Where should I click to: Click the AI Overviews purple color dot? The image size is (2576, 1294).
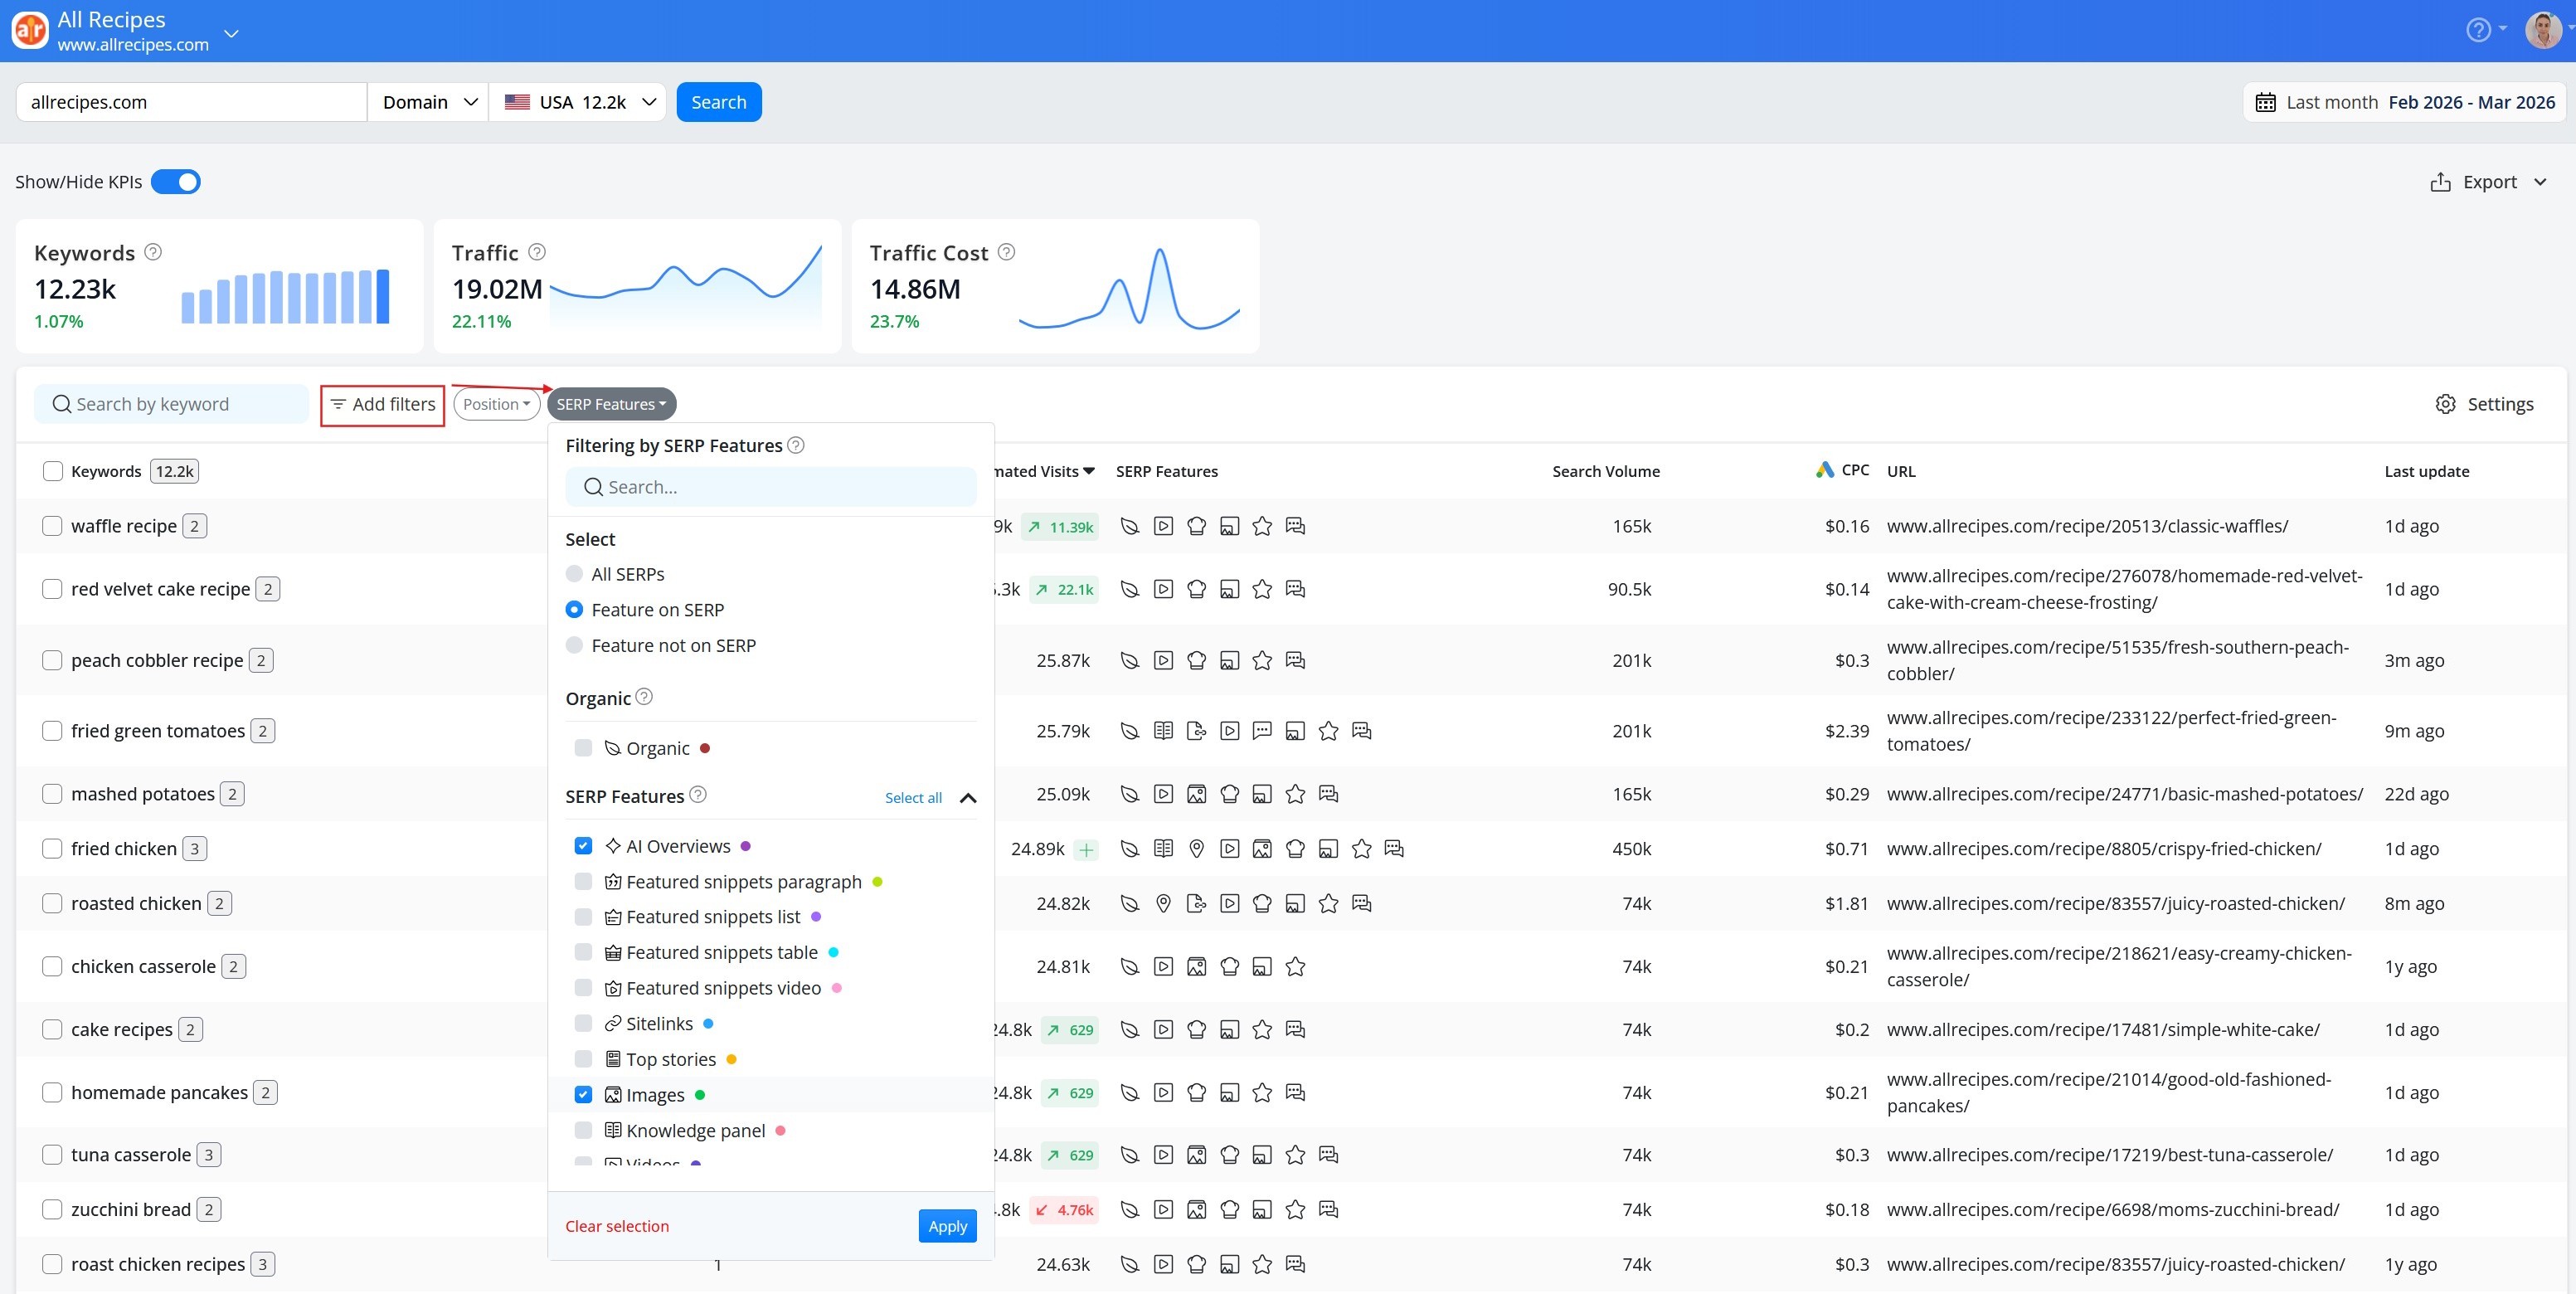(x=745, y=846)
